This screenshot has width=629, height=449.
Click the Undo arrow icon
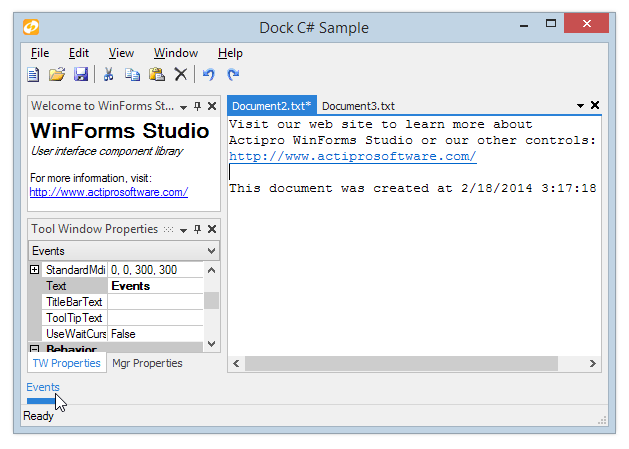coord(209,75)
